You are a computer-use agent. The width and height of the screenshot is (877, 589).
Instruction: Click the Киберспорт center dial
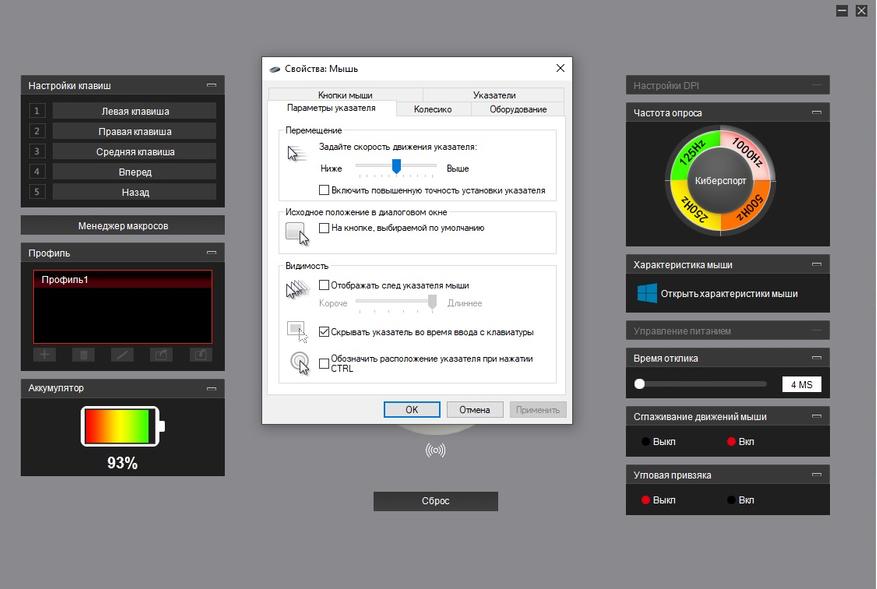720,181
